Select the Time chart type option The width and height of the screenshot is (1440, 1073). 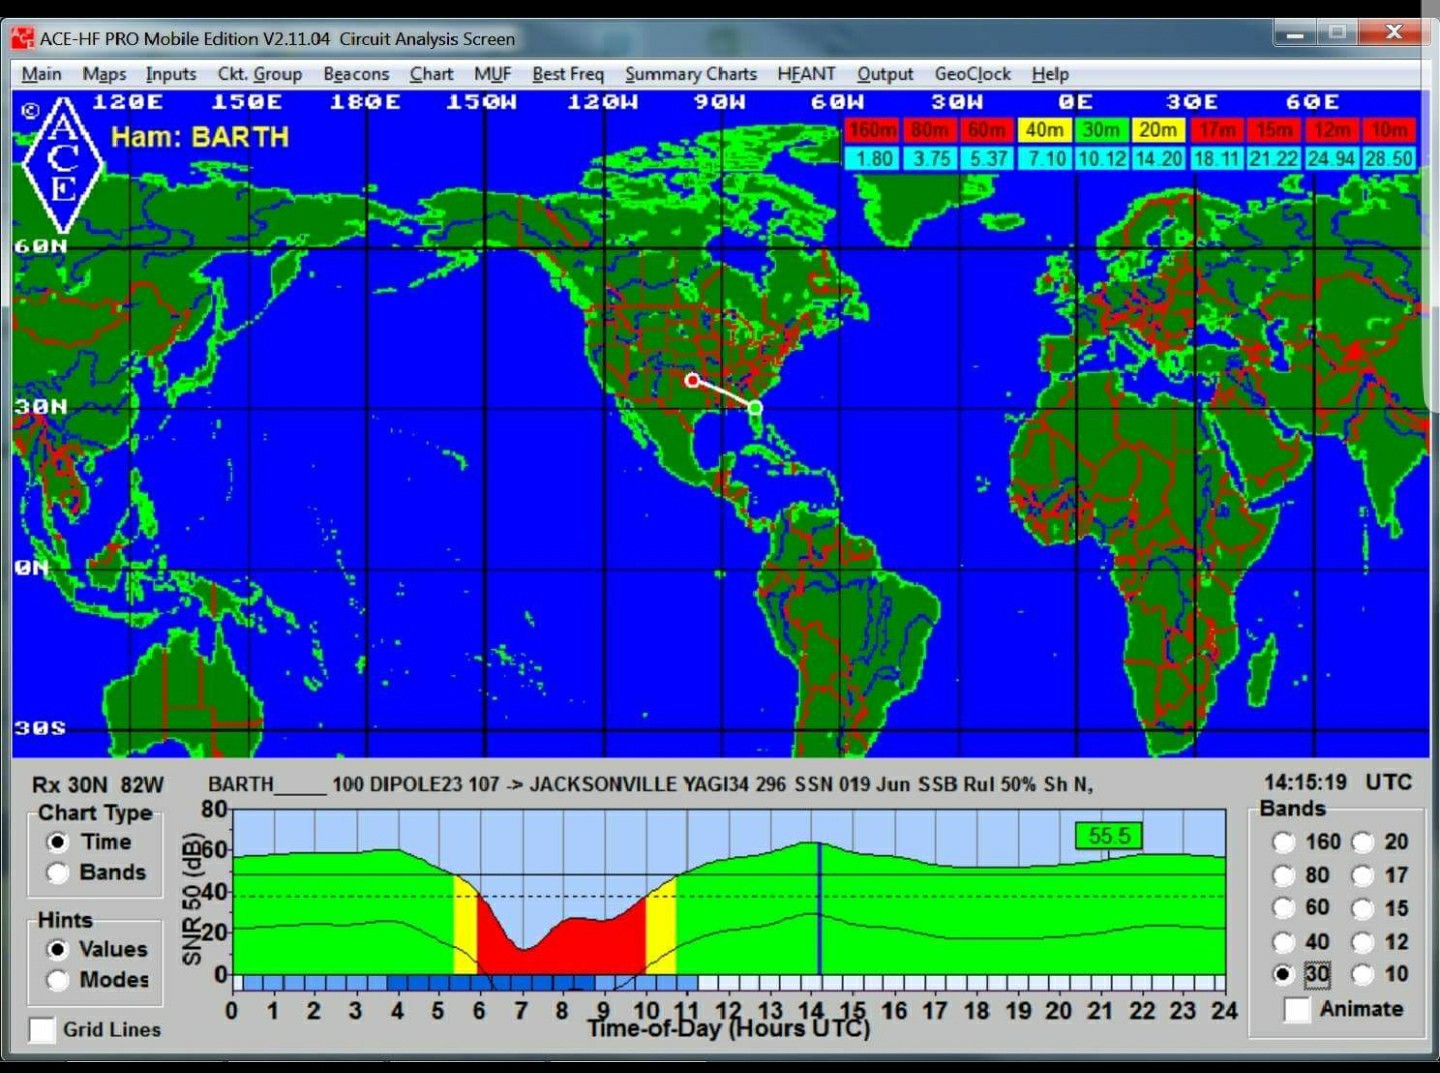[57, 842]
